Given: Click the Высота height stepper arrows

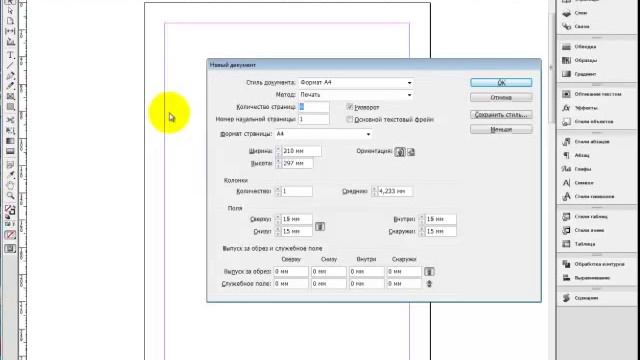Looking at the screenshot, I should tap(278, 163).
